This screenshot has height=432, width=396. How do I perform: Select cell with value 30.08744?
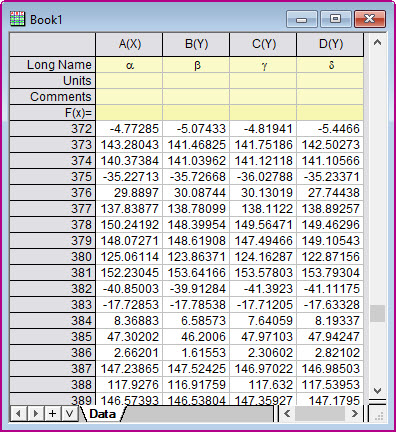(196, 193)
